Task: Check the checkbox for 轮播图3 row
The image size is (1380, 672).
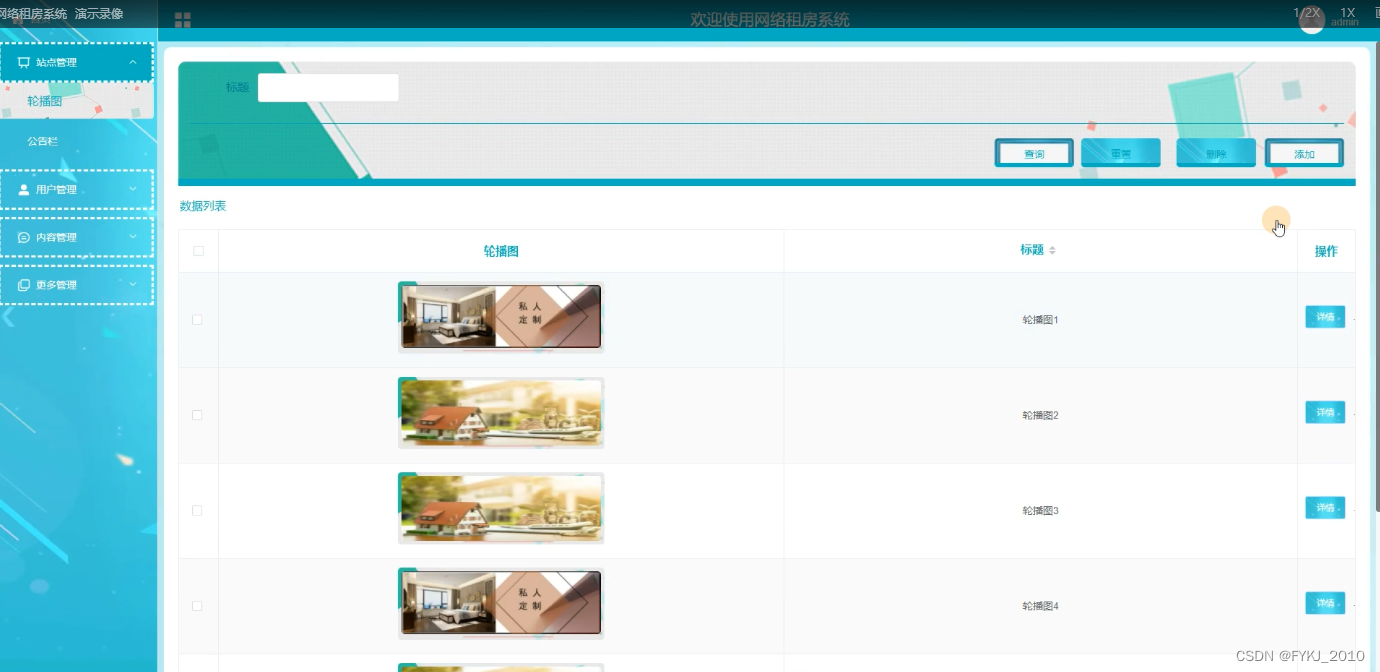Action: [197, 510]
